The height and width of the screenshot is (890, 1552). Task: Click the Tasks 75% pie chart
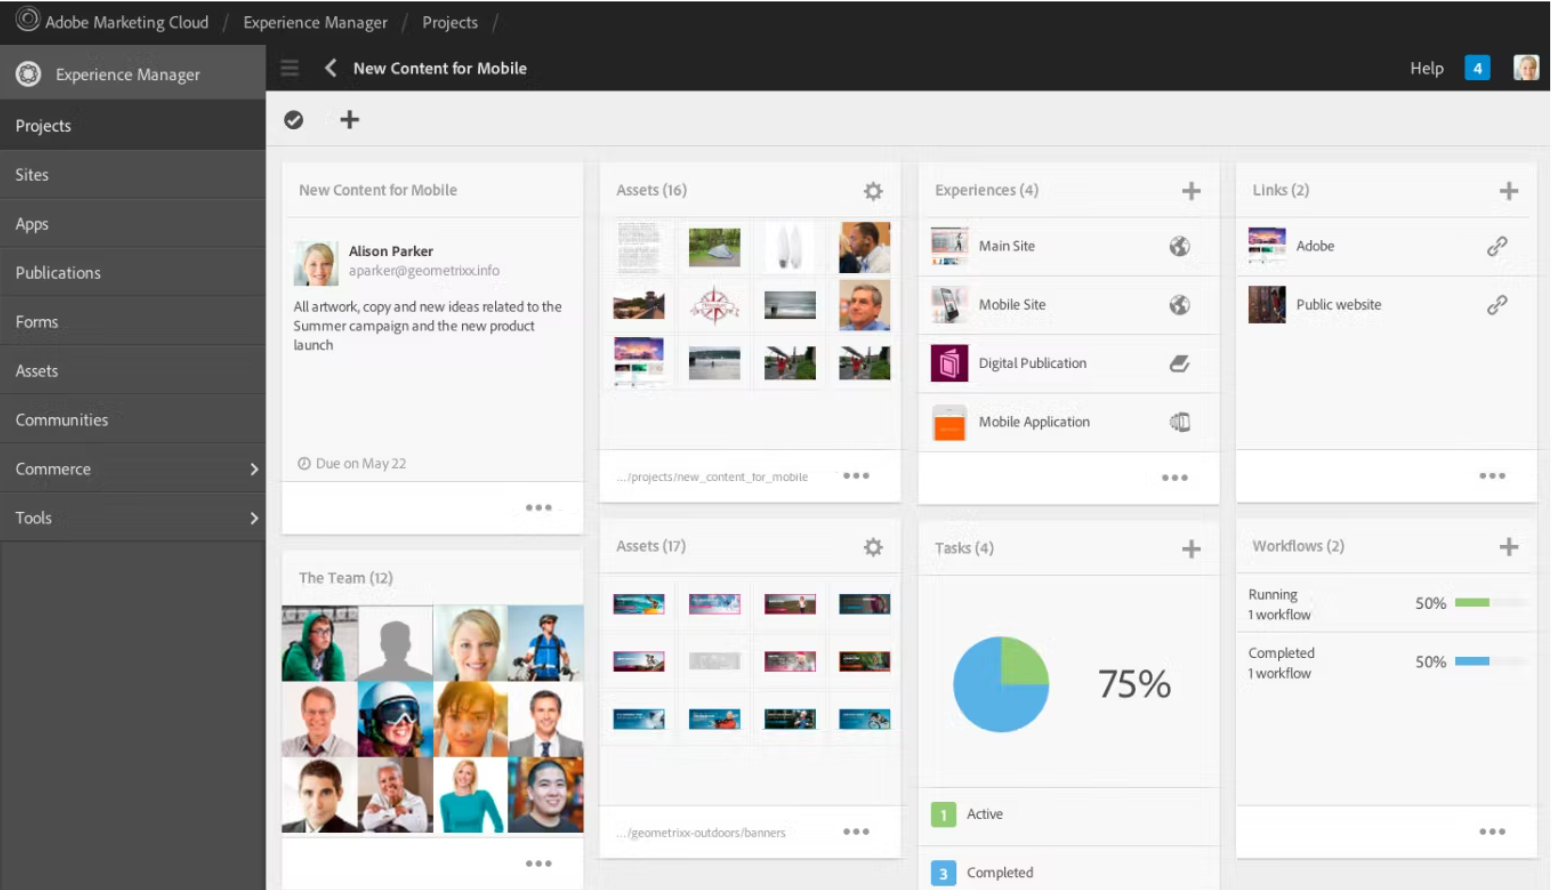(x=1000, y=685)
